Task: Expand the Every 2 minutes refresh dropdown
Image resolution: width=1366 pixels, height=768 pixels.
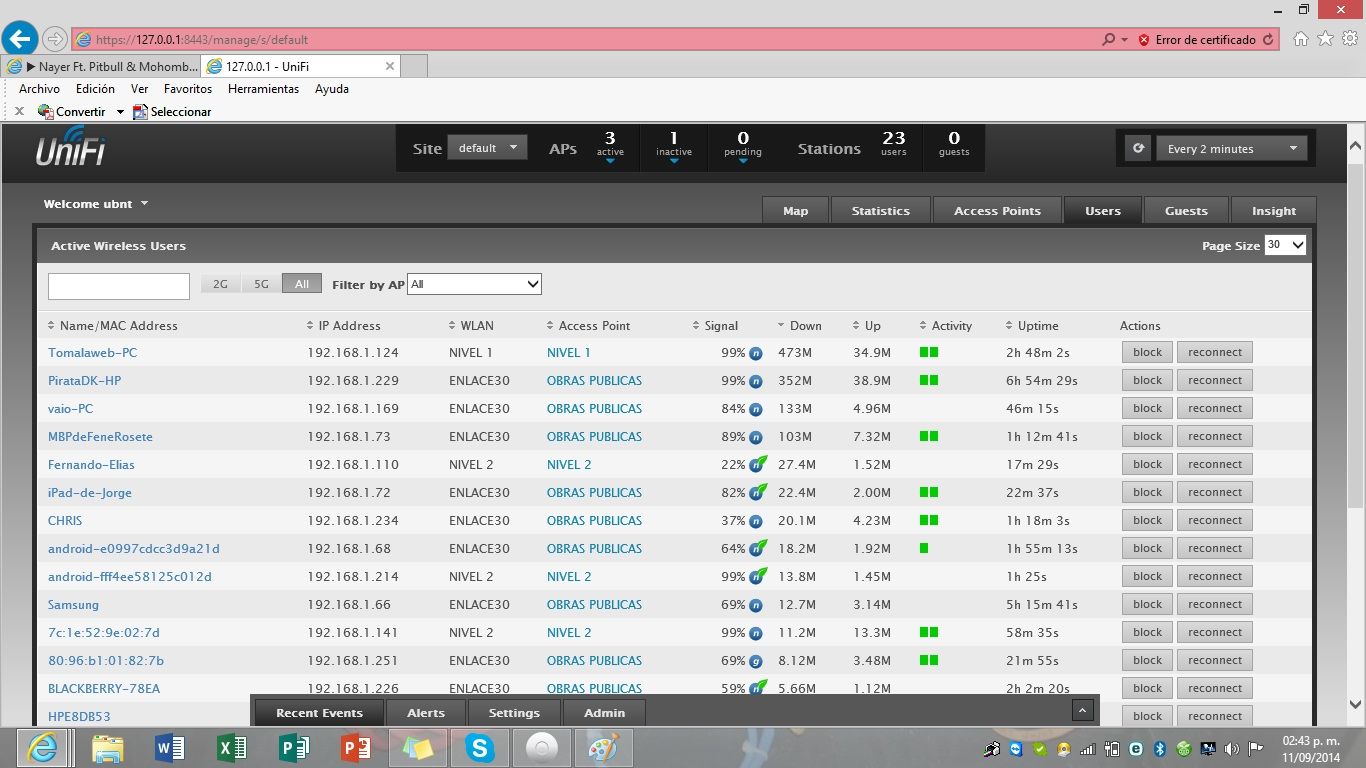Action: (1231, 149)
